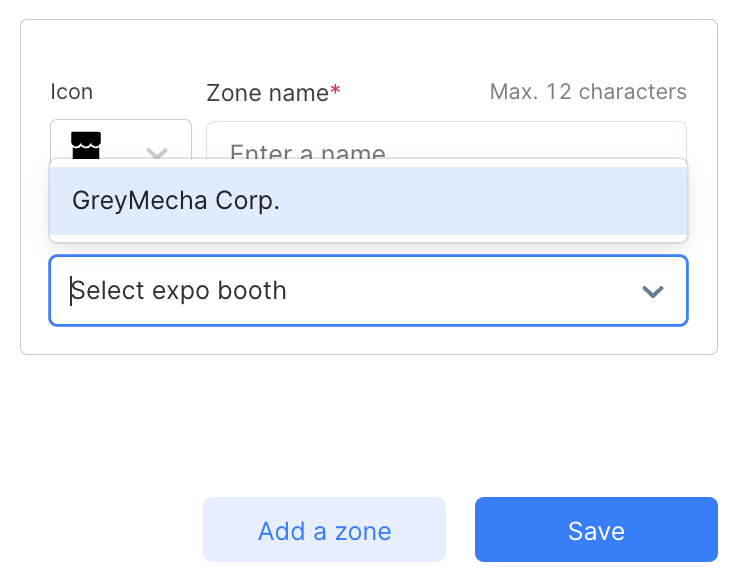Screen dimensions: 738x580
Task: Click the "Zone name" field label
Action: (x=267, y=93)
